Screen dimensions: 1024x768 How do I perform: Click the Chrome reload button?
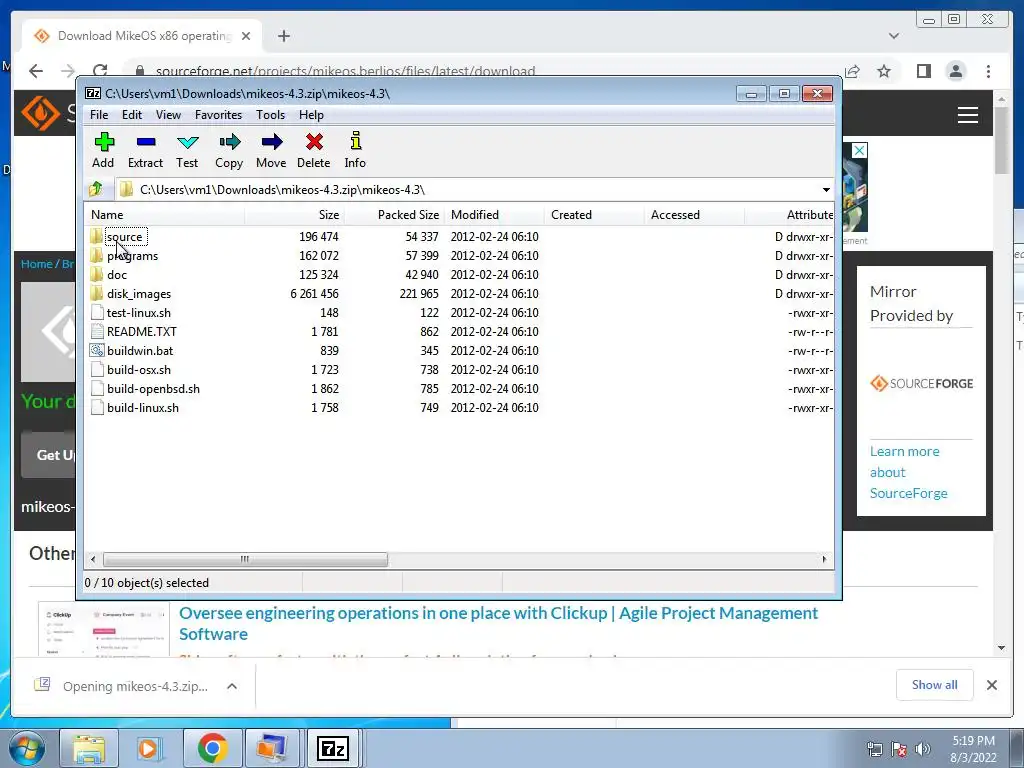(100, 71)
